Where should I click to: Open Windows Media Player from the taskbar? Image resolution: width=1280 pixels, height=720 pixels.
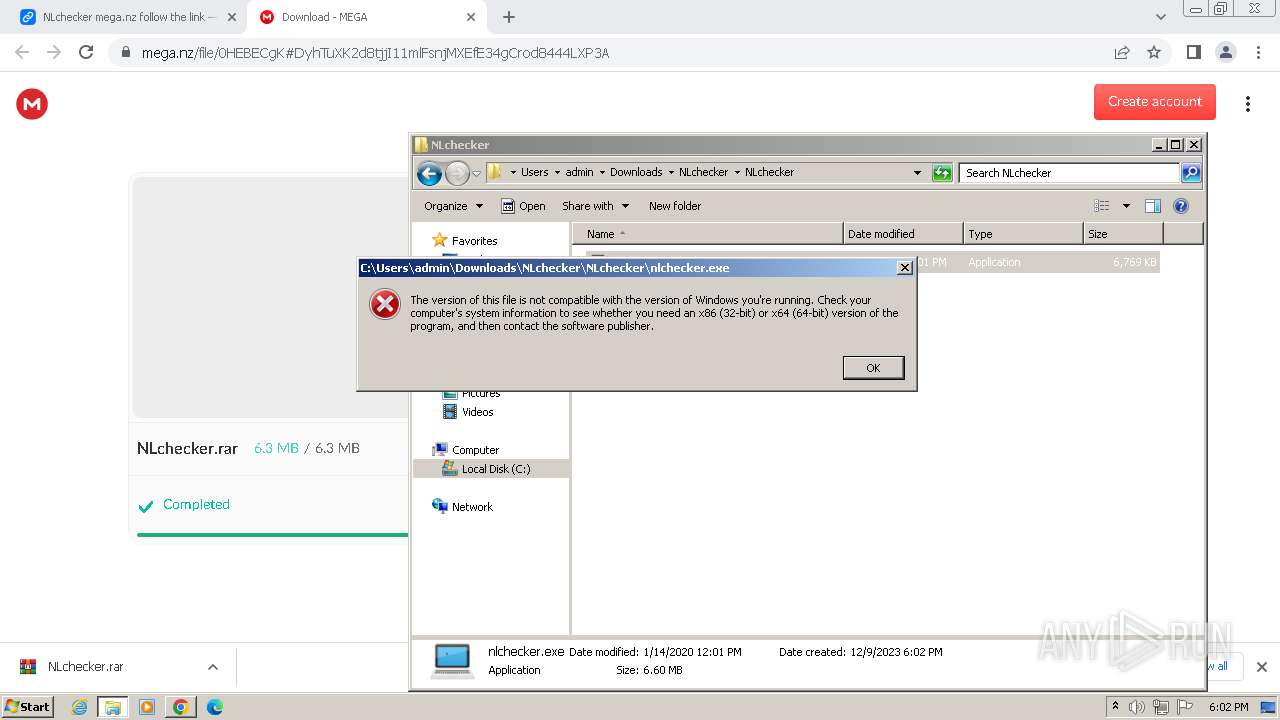(147, 707)
